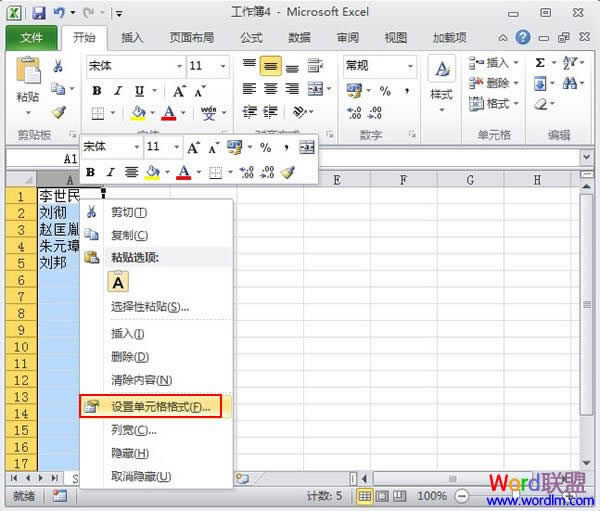The width and height of the screenshot is (600, 511).
Task: Open the ribbon font name 宋体 dropdown
Action: (179, 66)
